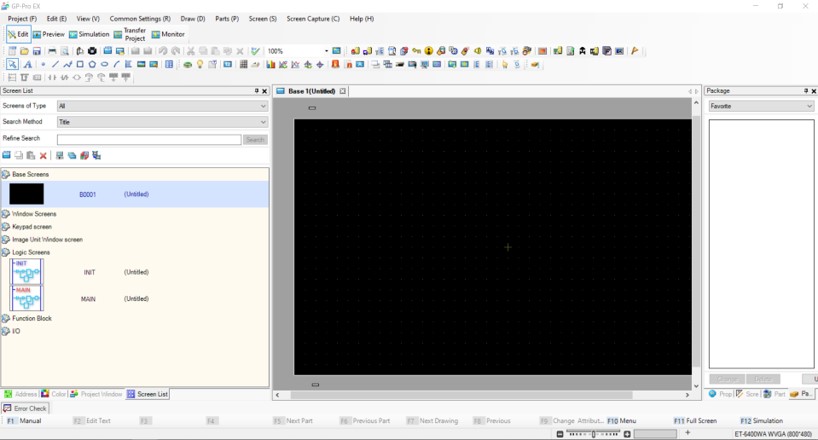Run error check with the green checkmark icon
818x440 pixels.
pos(255,51)
